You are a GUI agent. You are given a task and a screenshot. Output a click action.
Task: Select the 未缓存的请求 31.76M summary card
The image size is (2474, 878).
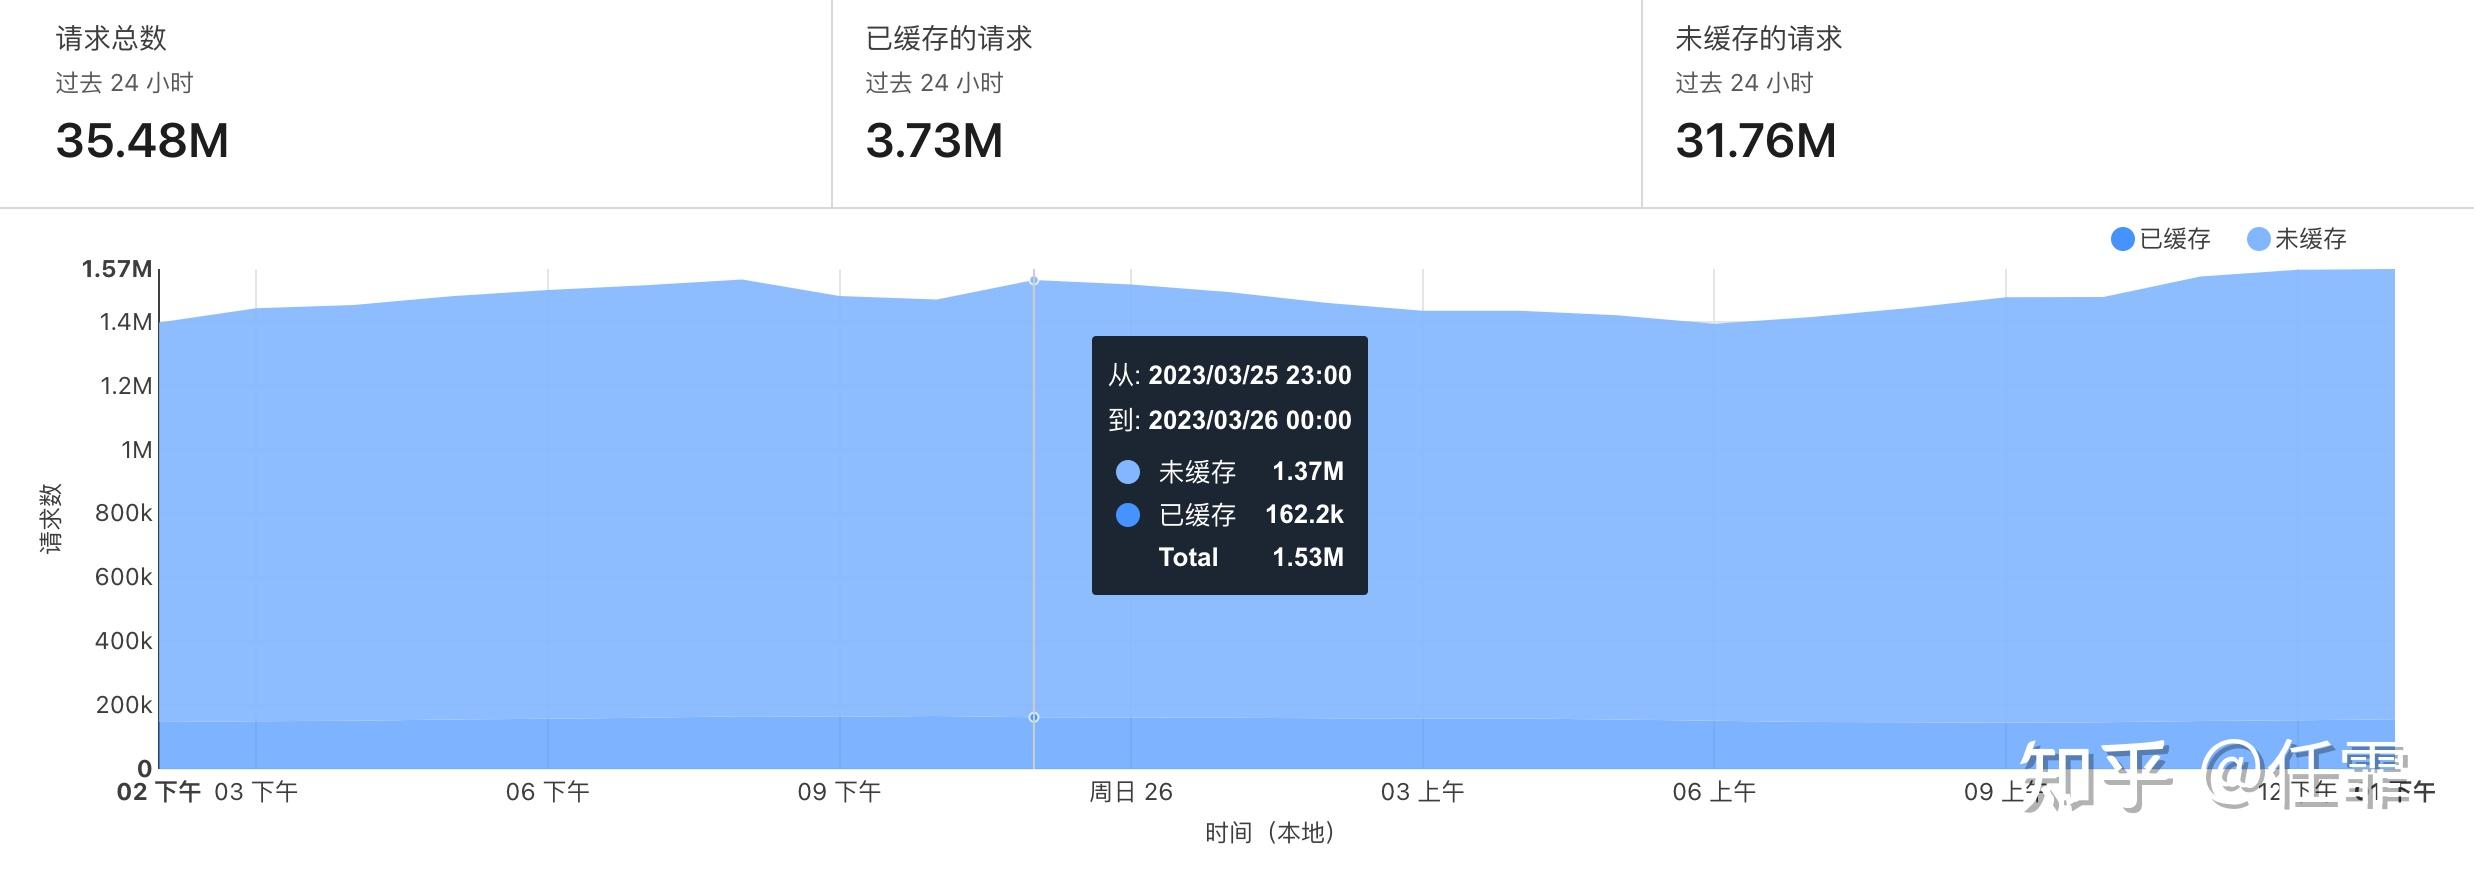(x=2058, y=103)
